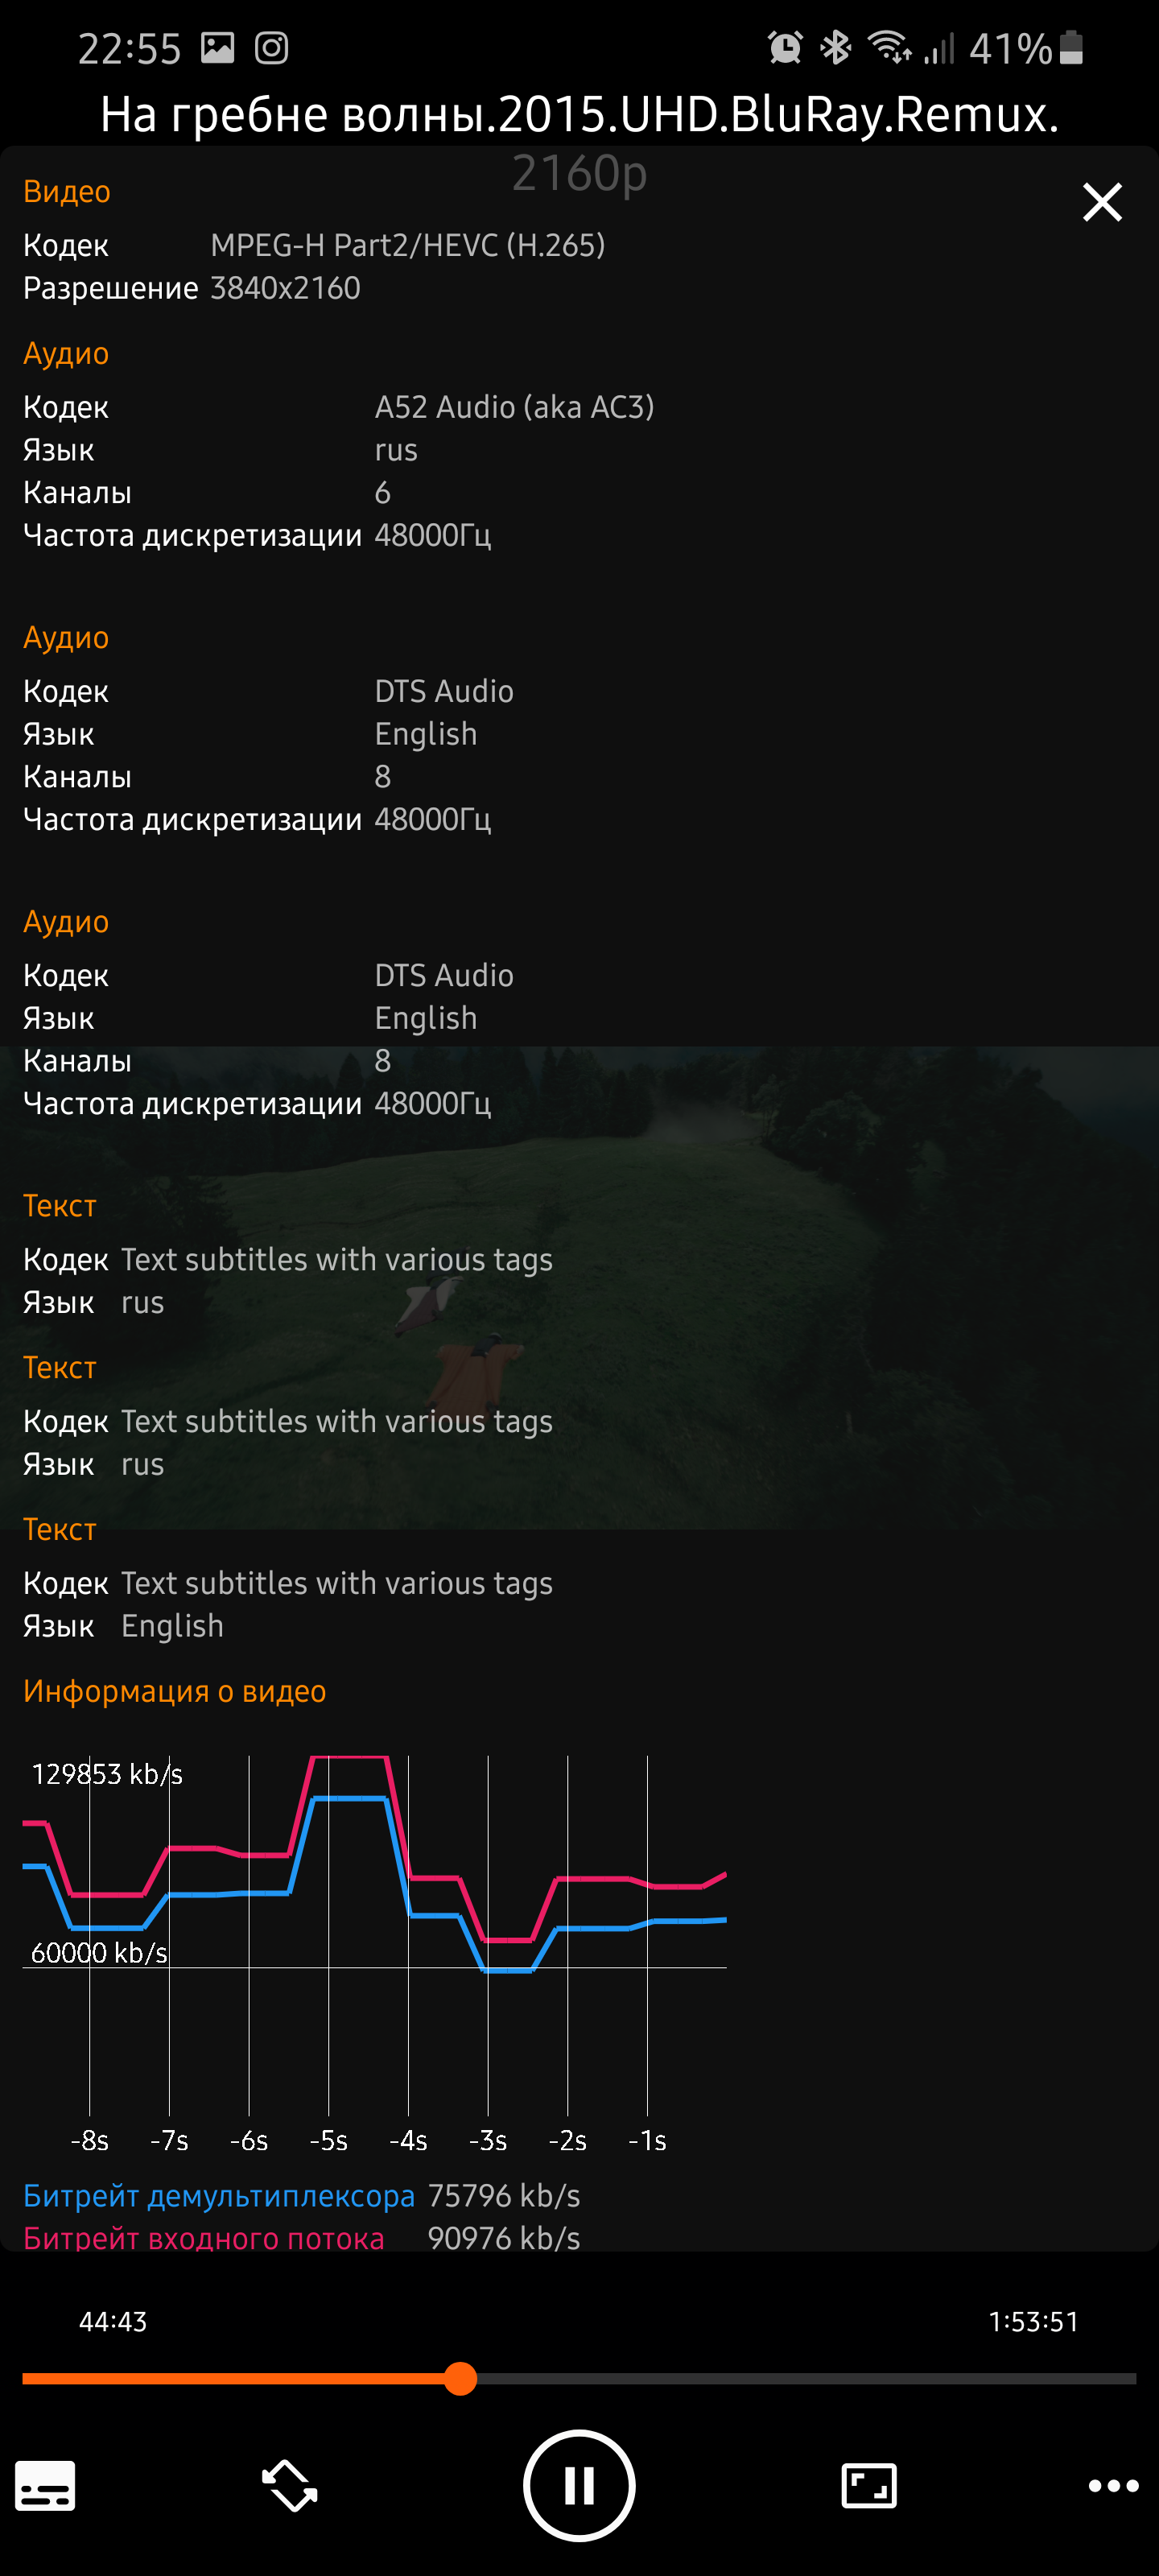
Task: Pause the video playback
Action: pos(579,2485)
